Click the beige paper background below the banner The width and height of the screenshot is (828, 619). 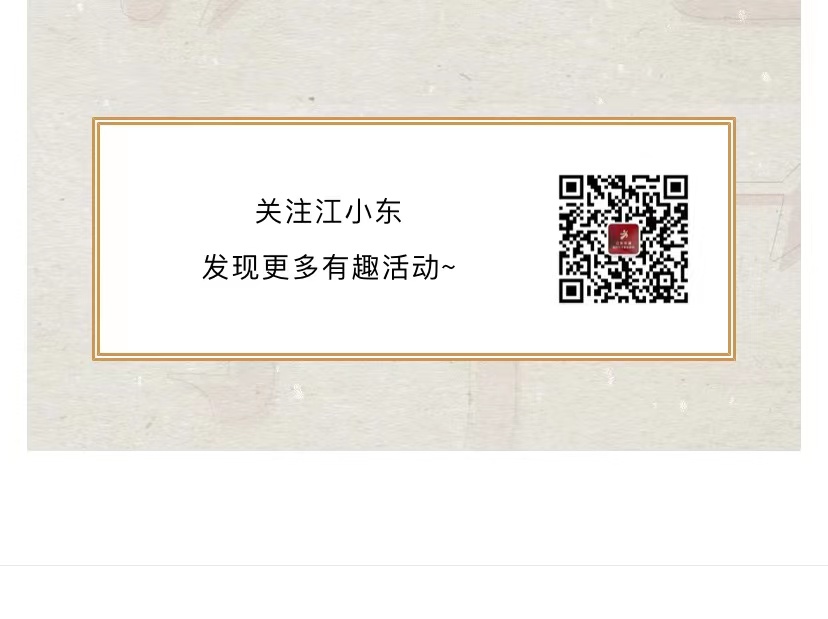click(414, 406)
